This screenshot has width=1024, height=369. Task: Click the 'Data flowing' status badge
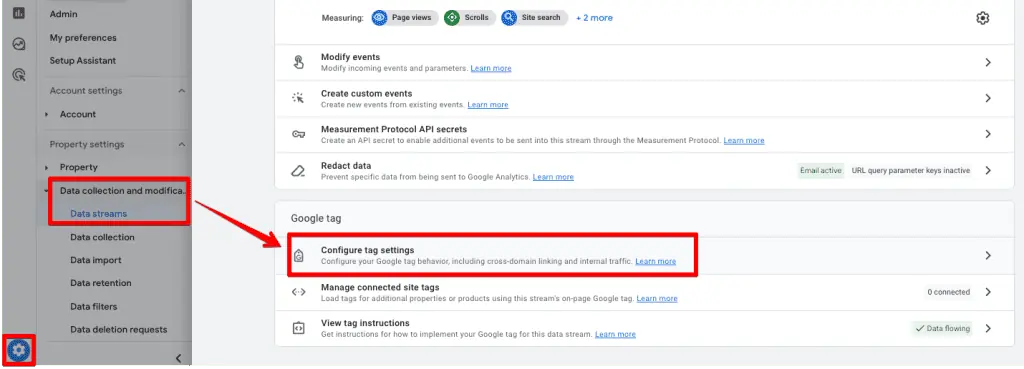942,329
